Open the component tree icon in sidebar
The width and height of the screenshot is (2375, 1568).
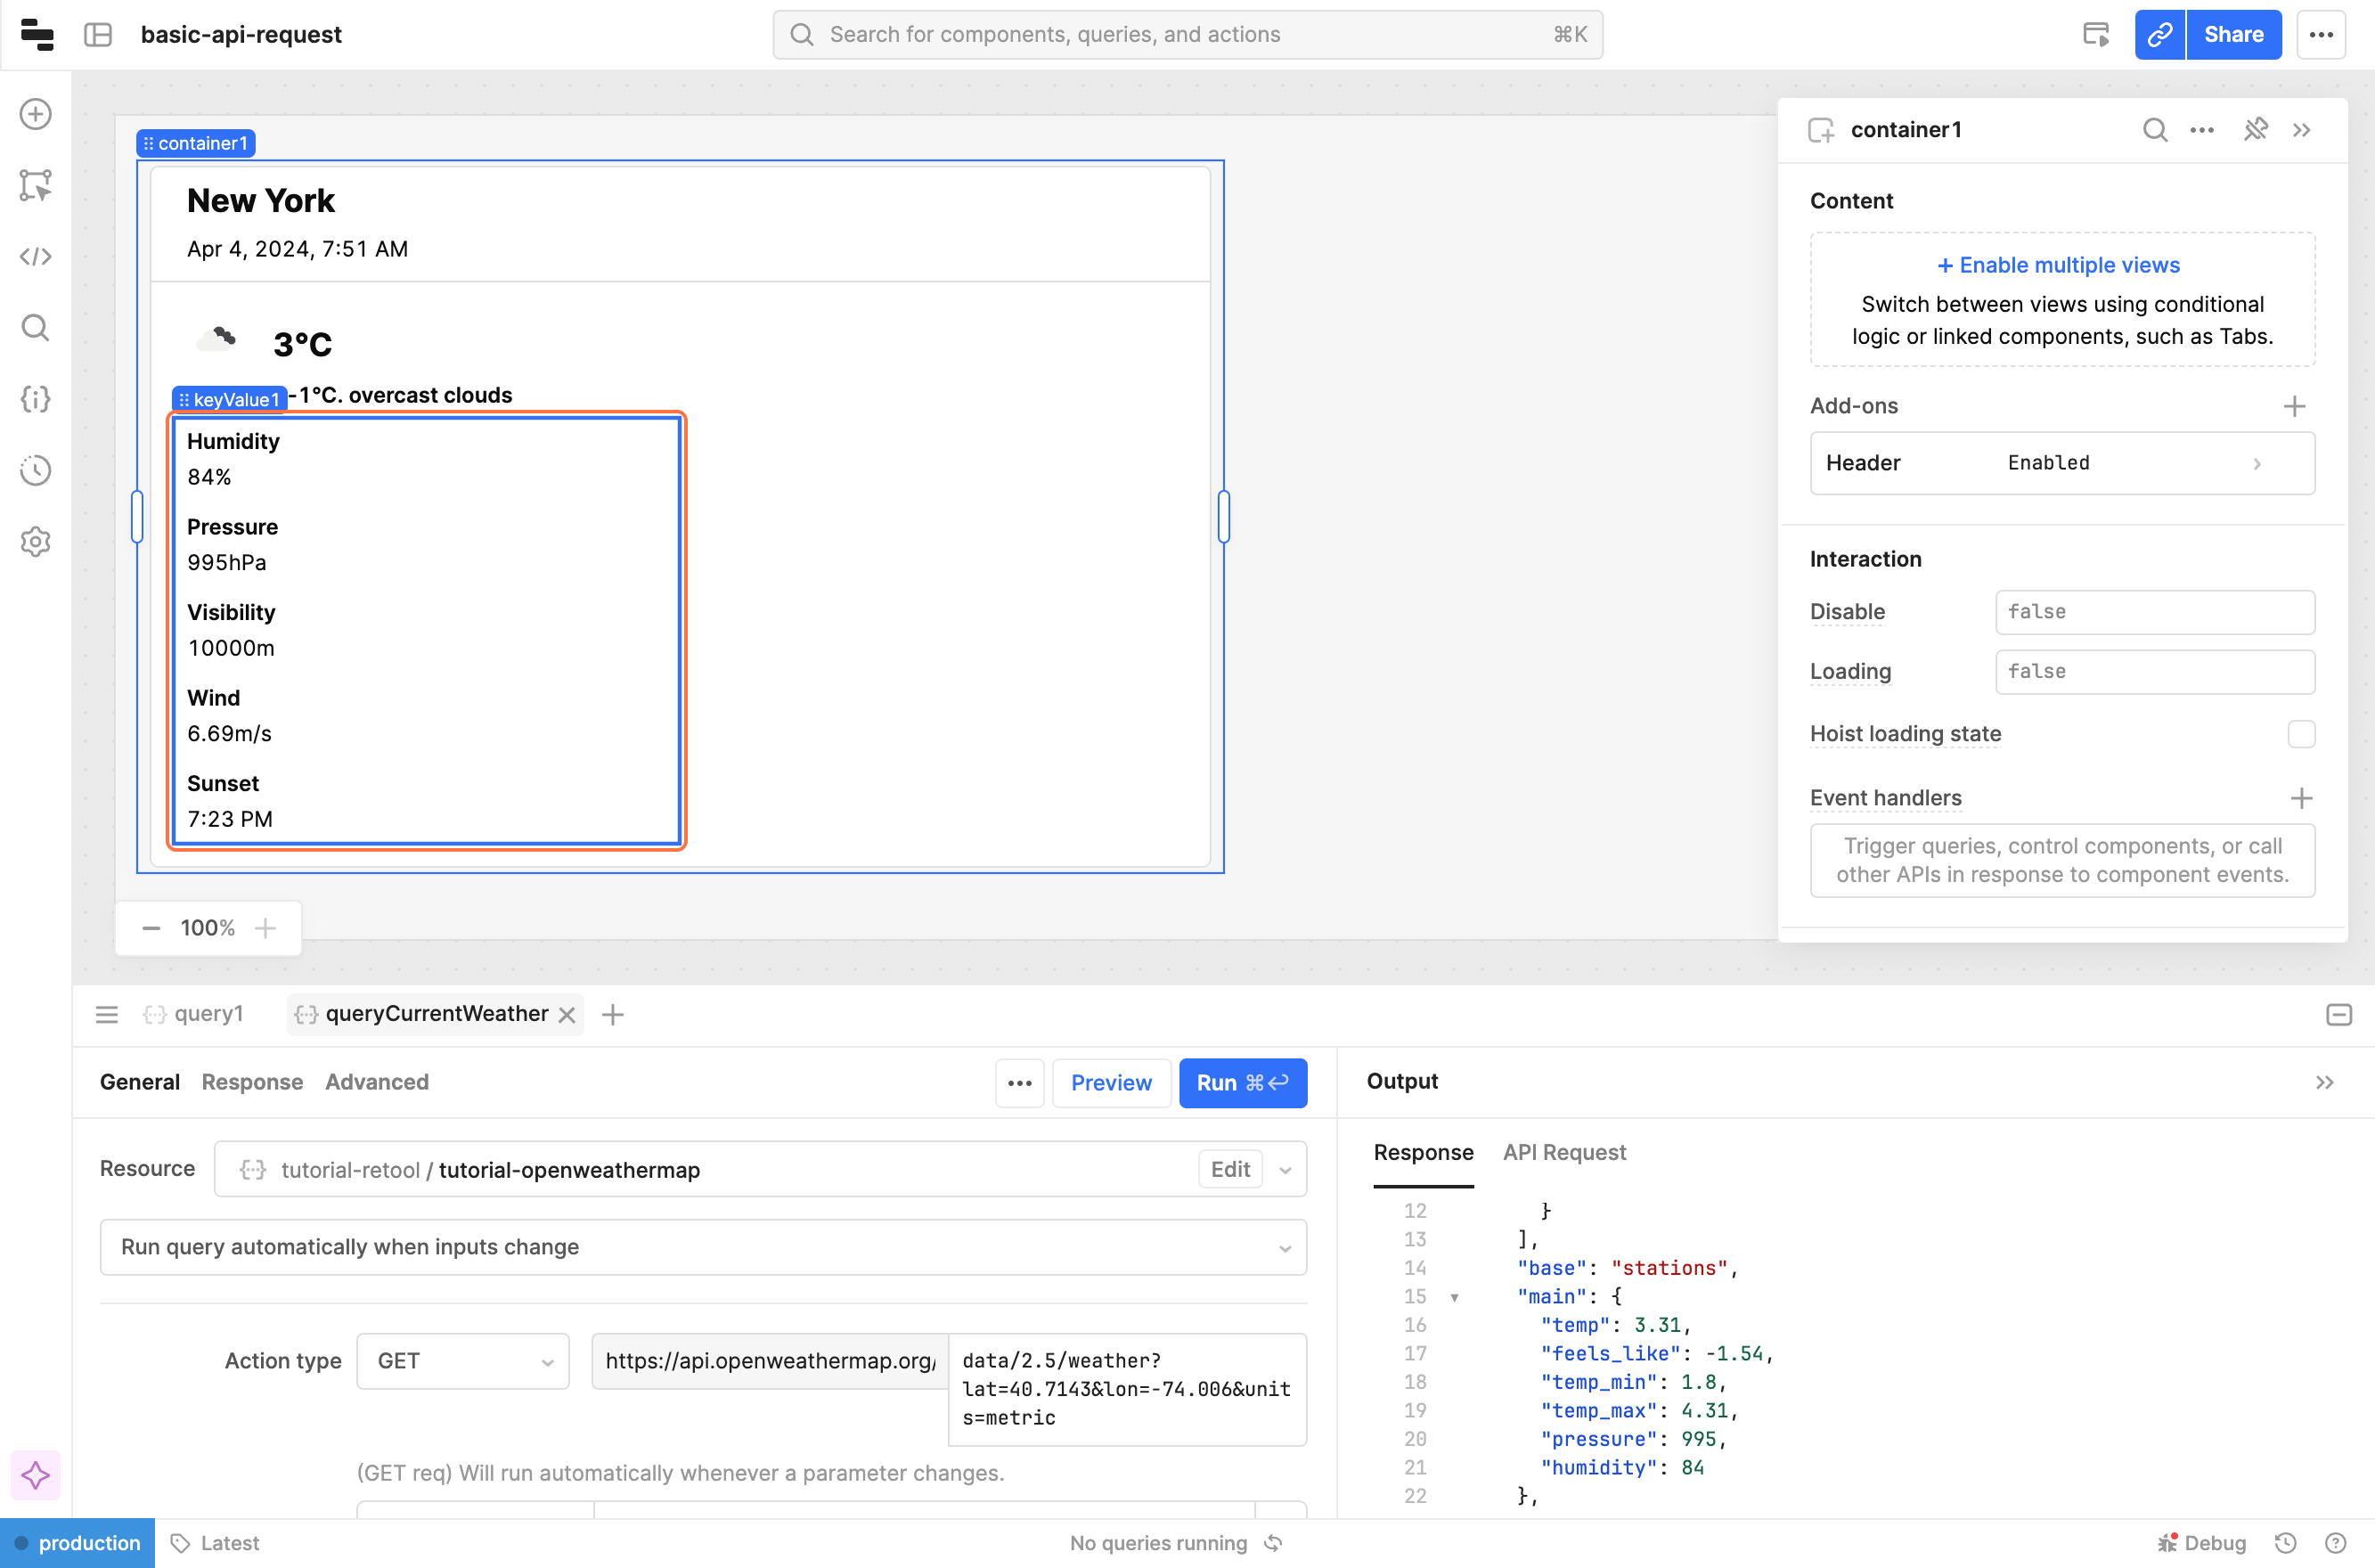[x=36, y=185]
